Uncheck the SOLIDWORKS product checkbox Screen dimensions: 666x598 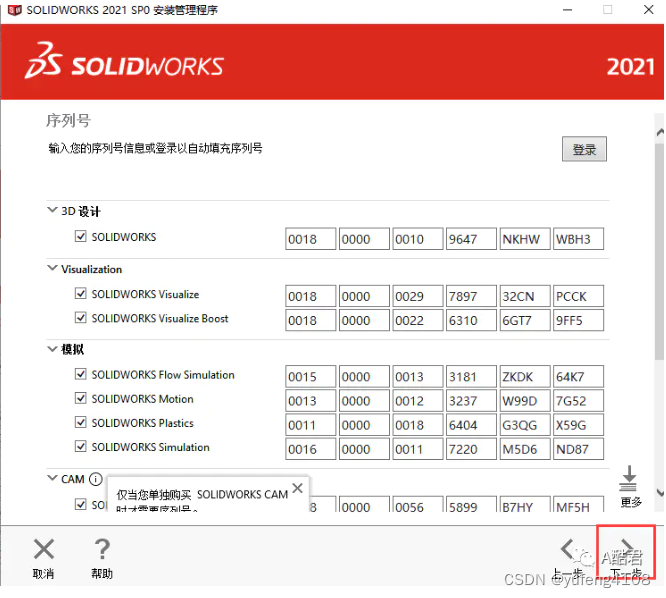pos(81,236)
